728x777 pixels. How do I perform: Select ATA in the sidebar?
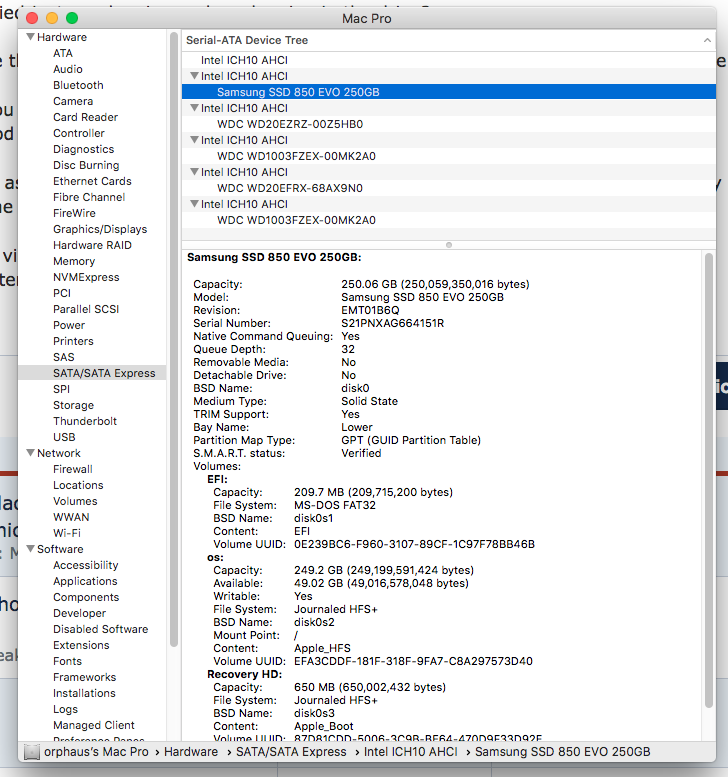(x=63, y=53)
